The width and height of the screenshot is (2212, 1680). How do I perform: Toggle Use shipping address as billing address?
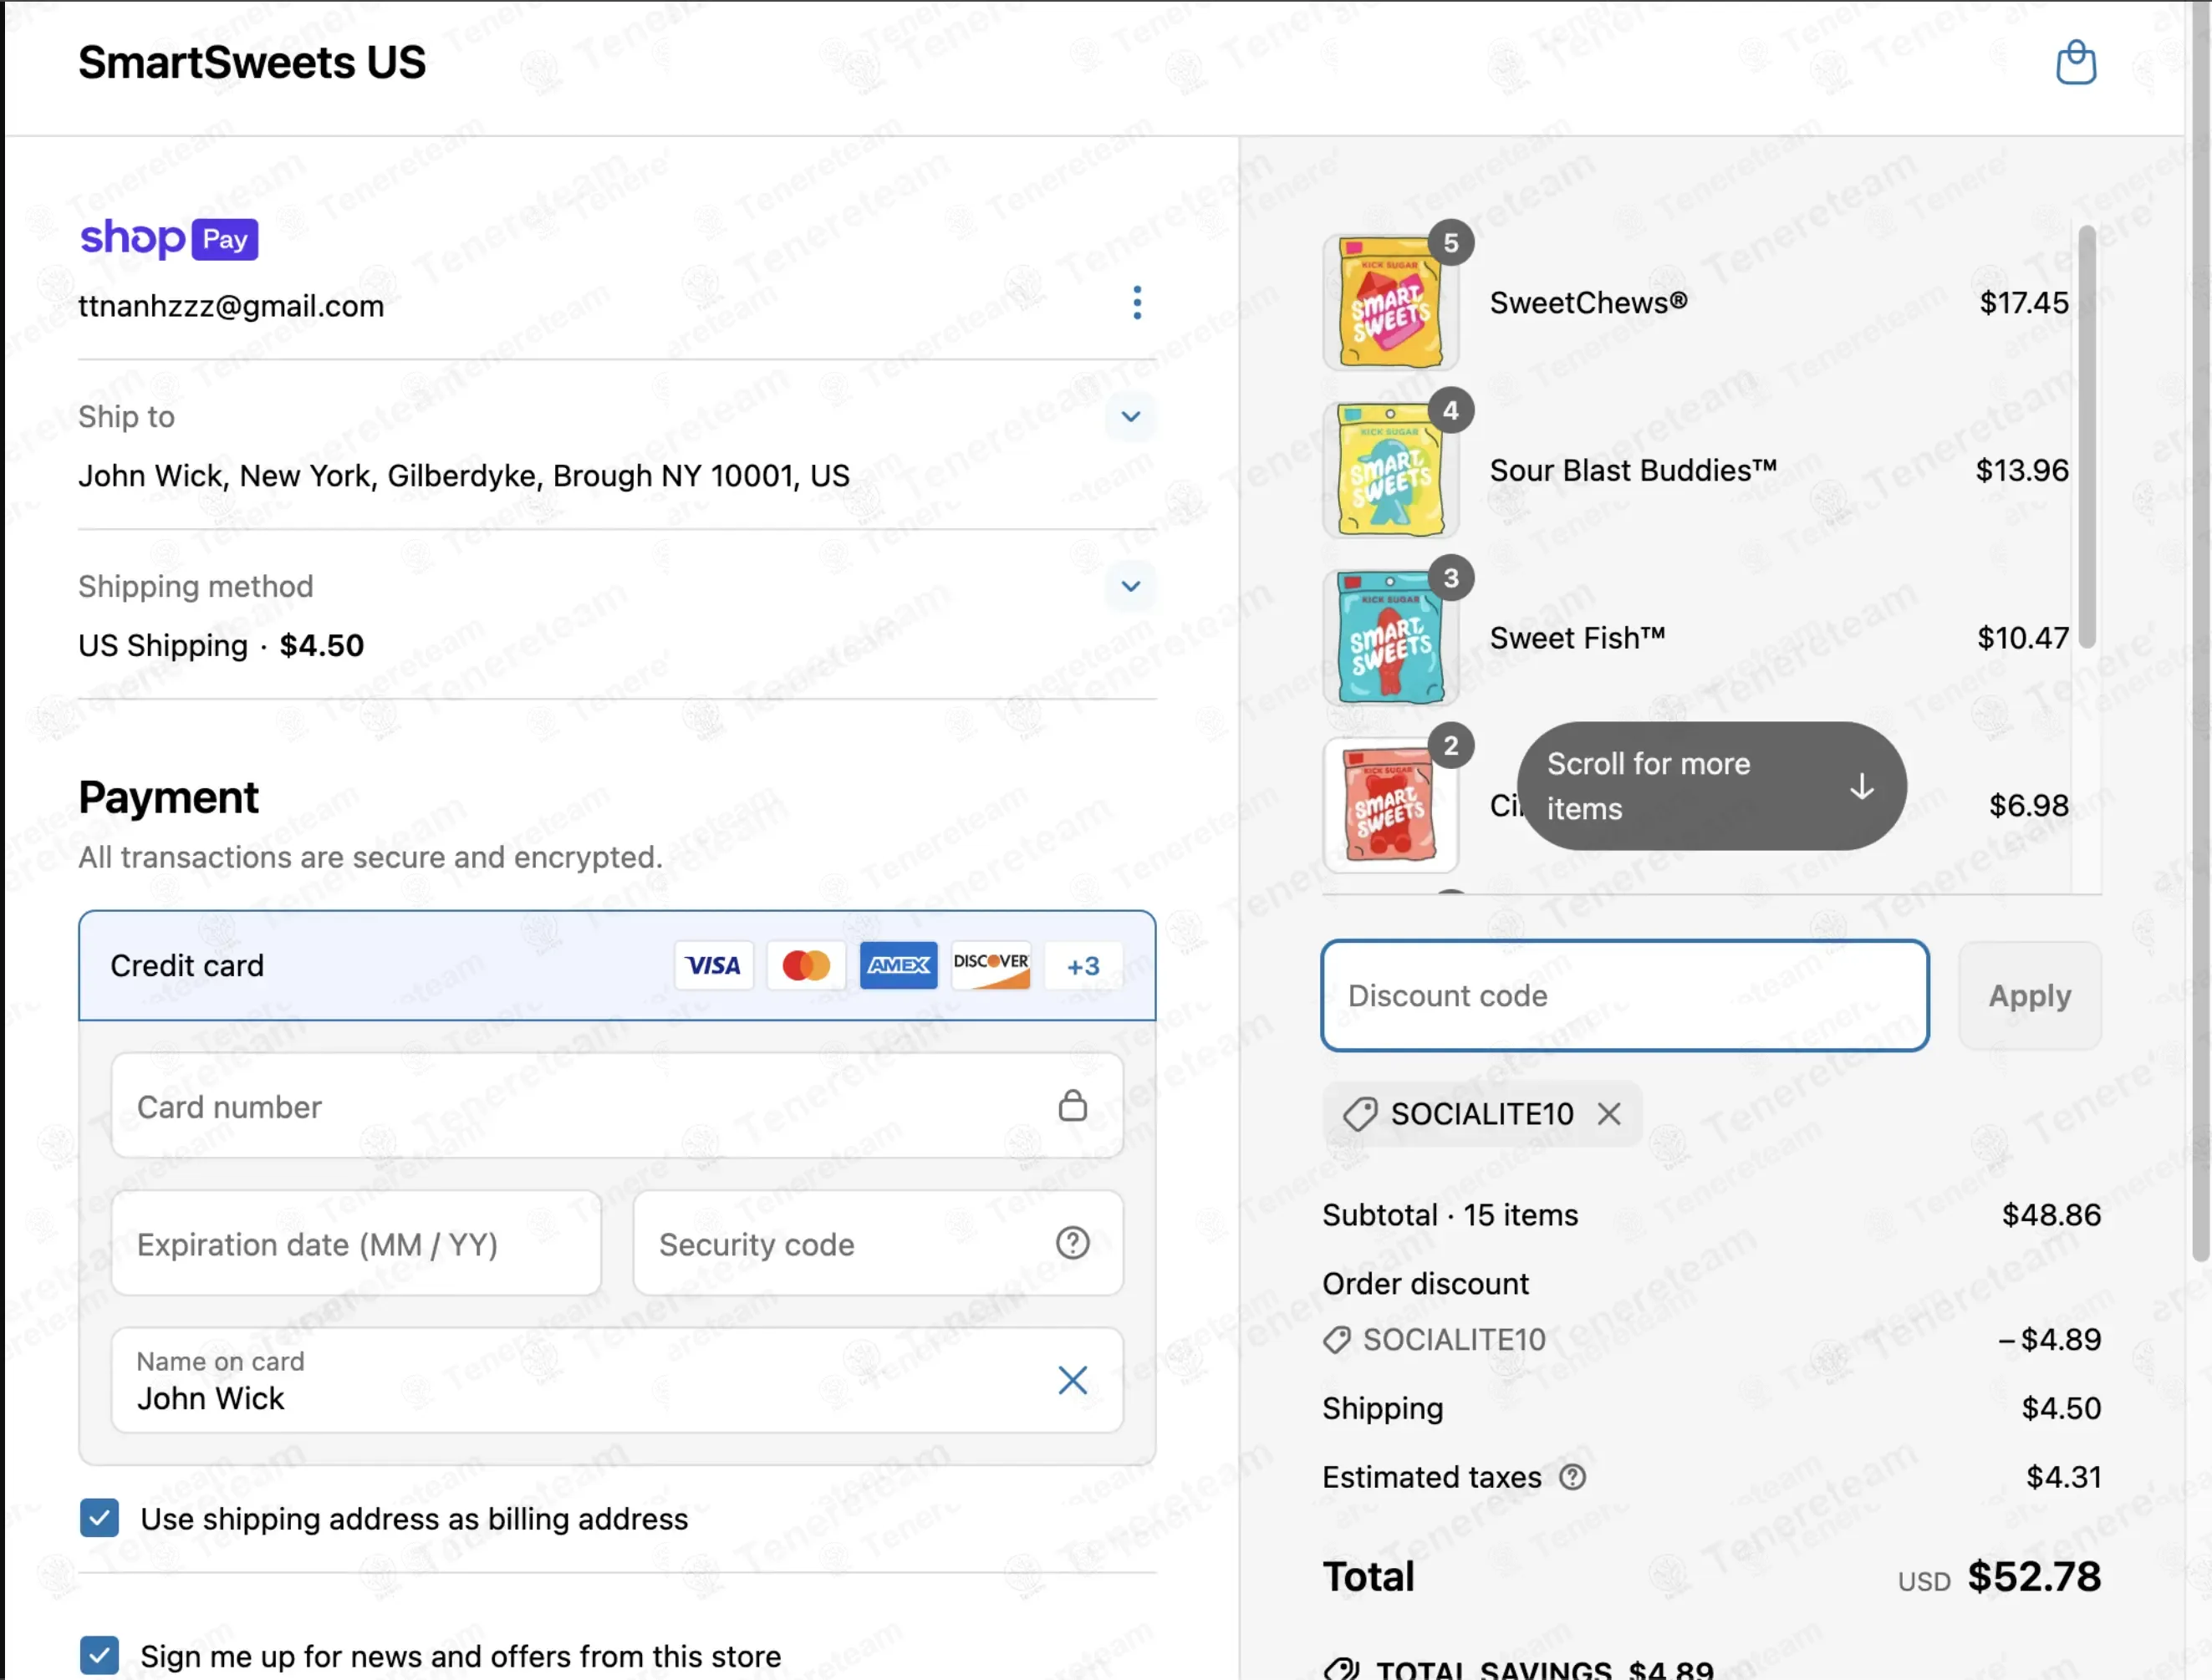click(99, 1517)
